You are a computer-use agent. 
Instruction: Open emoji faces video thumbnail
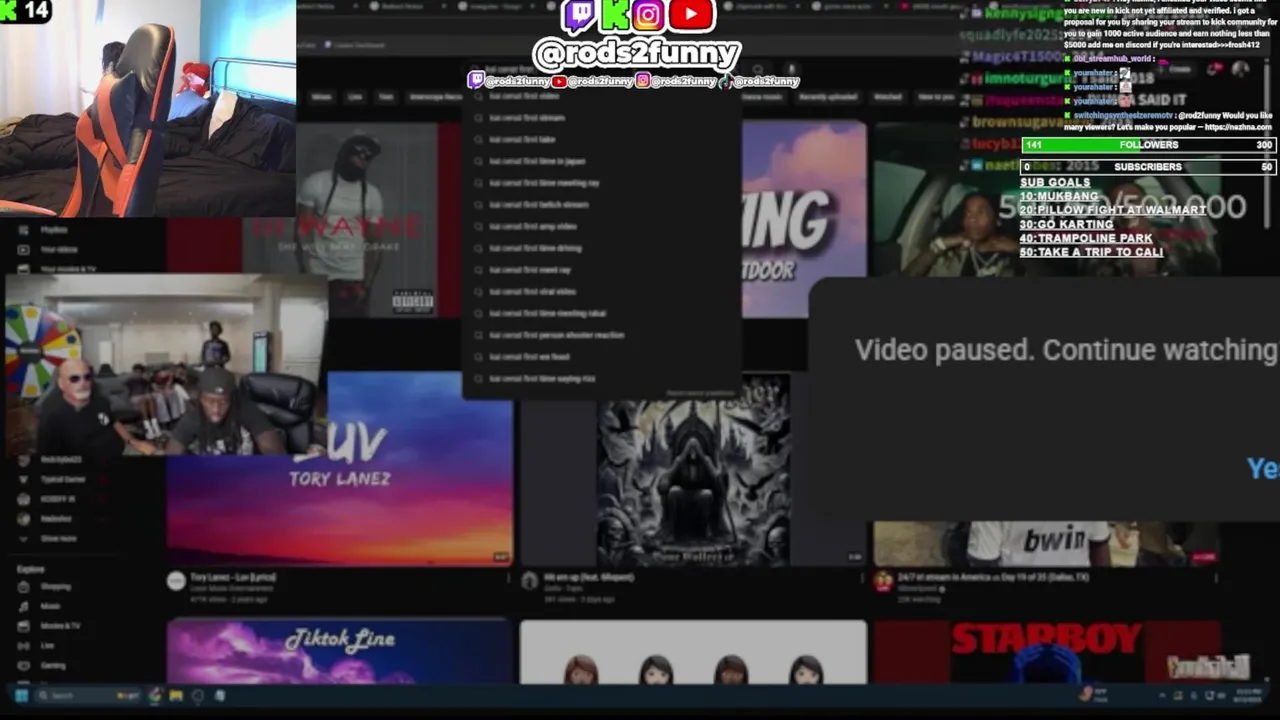click(x=693, y=652)
